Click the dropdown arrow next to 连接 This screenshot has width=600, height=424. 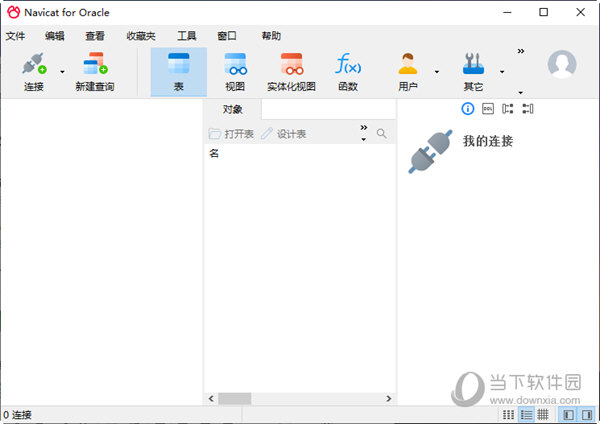click(x=62, y=72)
